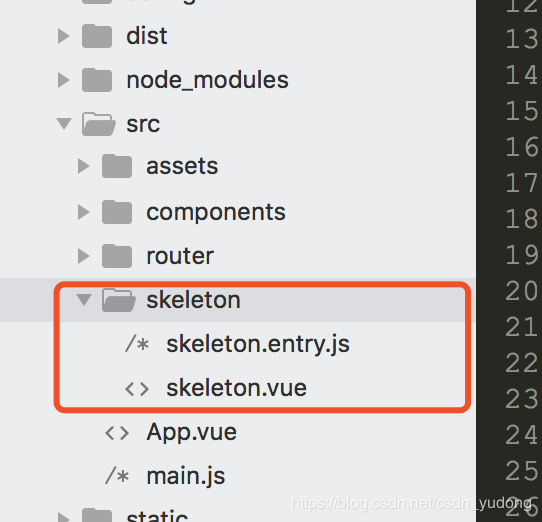Open main.js file
Screen dimensions: 542x522
(x=186, y=476)
